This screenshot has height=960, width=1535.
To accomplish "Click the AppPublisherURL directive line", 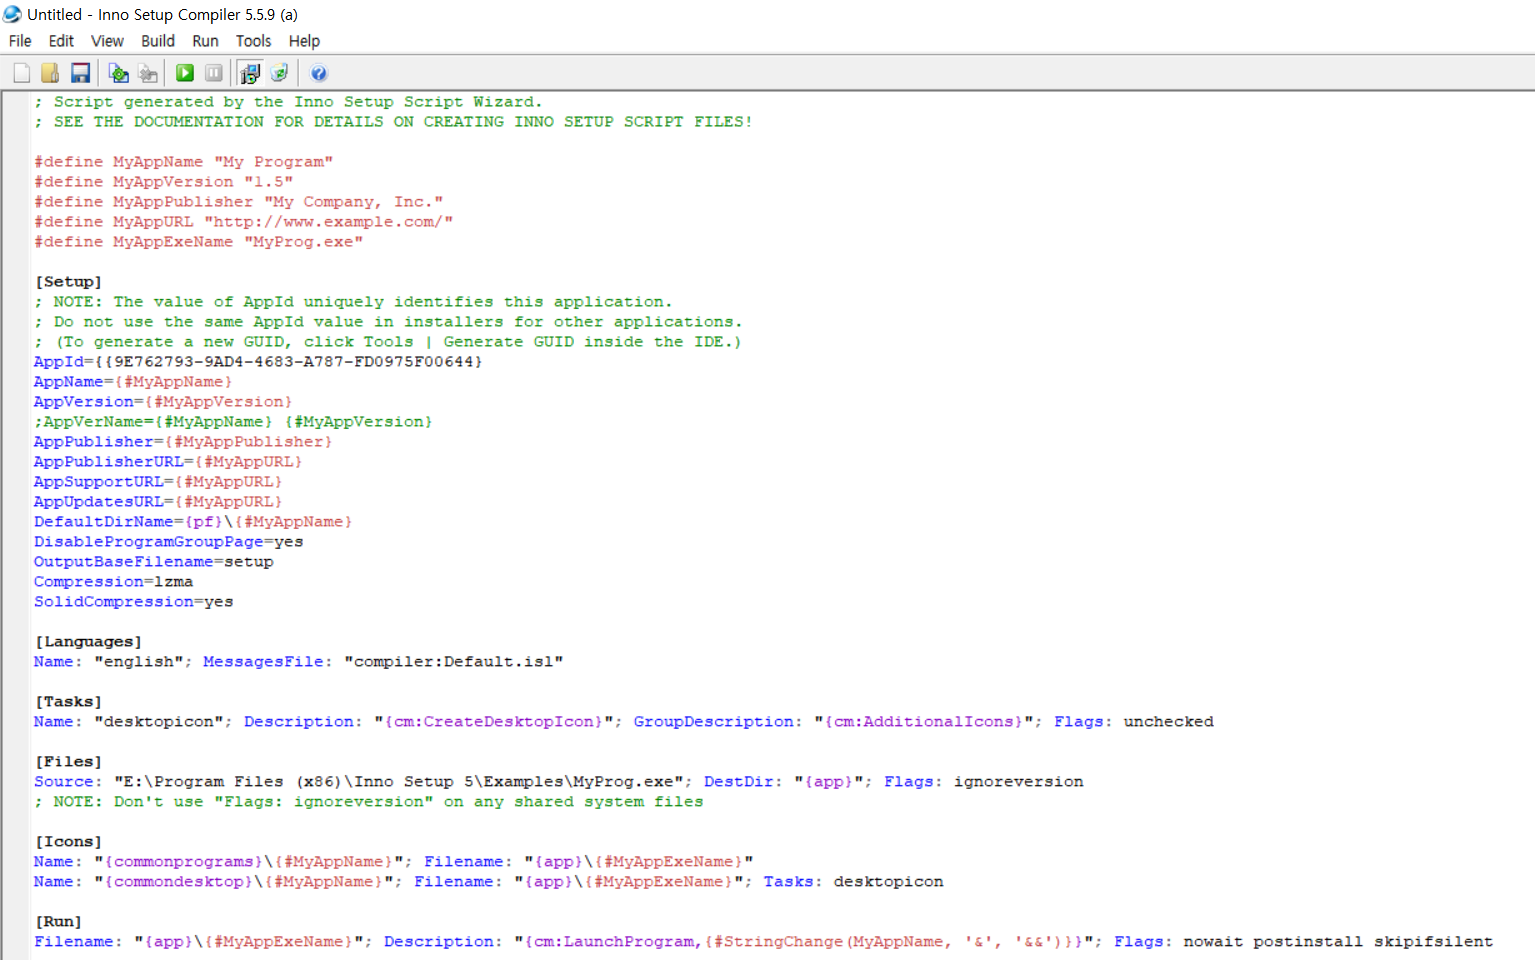I will [168, 462].
